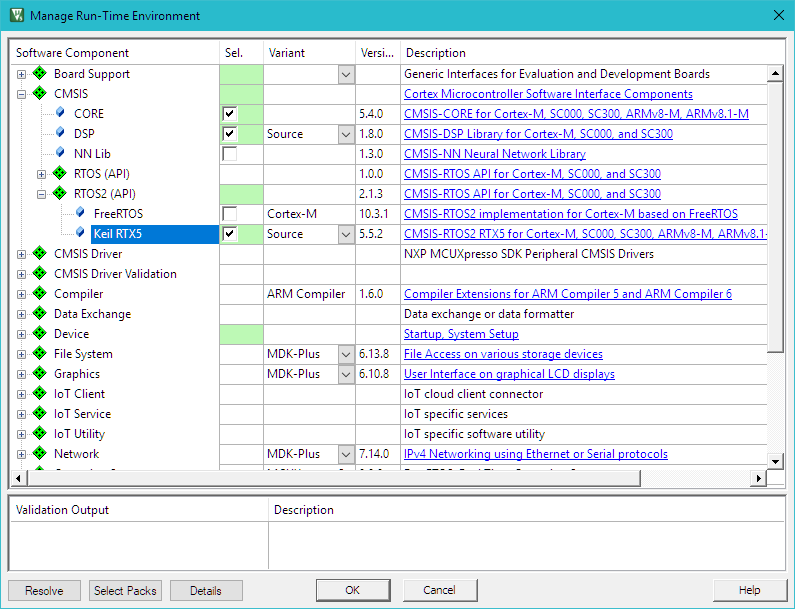Open the Network variant dropdown
Viewport: 795px width, 609px height.
(x=346, y=454)
